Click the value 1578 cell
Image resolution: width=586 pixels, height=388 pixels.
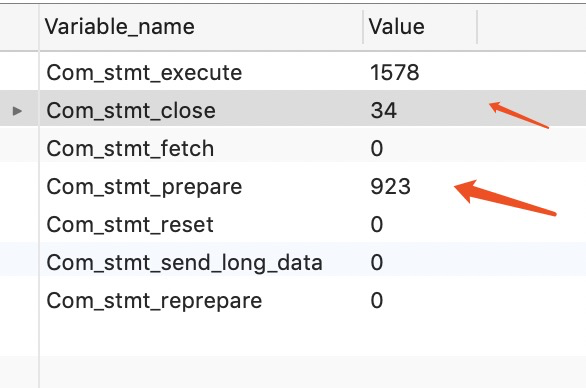[x=395, y=73]
